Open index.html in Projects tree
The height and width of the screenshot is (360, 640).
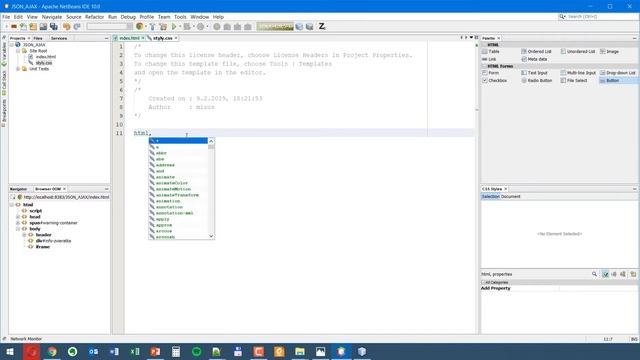(x=46, y=57)
